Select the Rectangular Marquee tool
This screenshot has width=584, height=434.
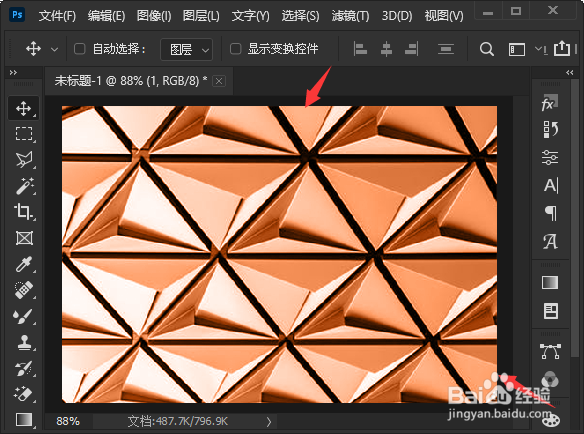(23, 134)
